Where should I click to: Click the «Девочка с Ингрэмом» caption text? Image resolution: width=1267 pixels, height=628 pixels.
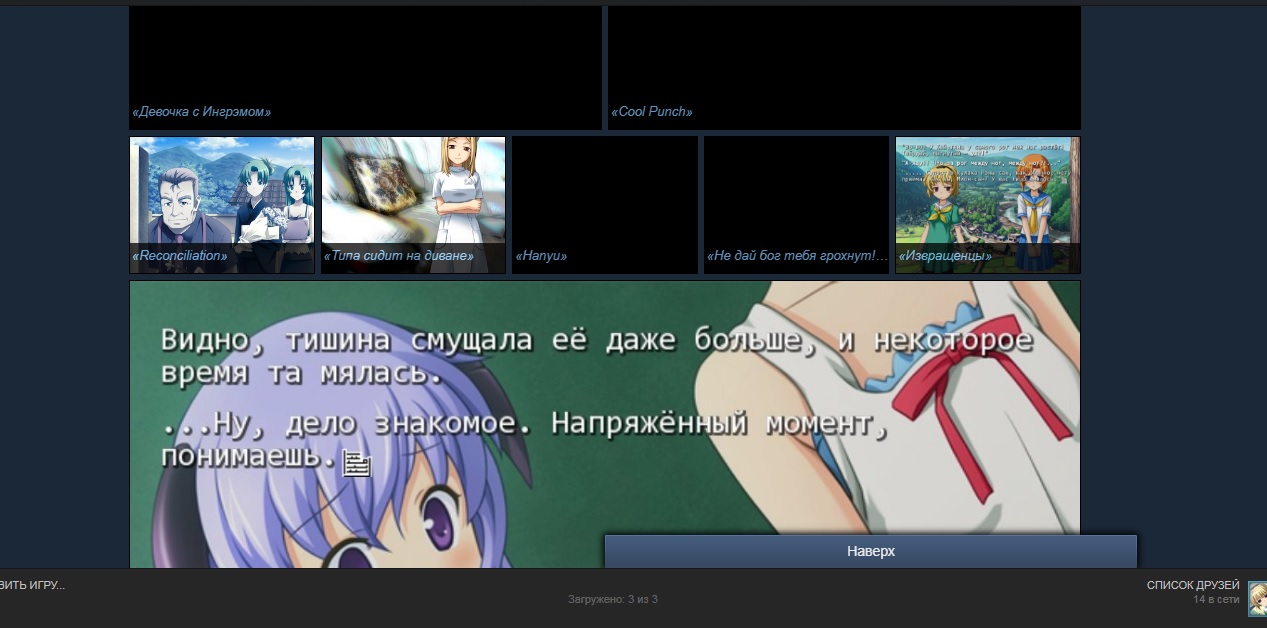(201, 112)
